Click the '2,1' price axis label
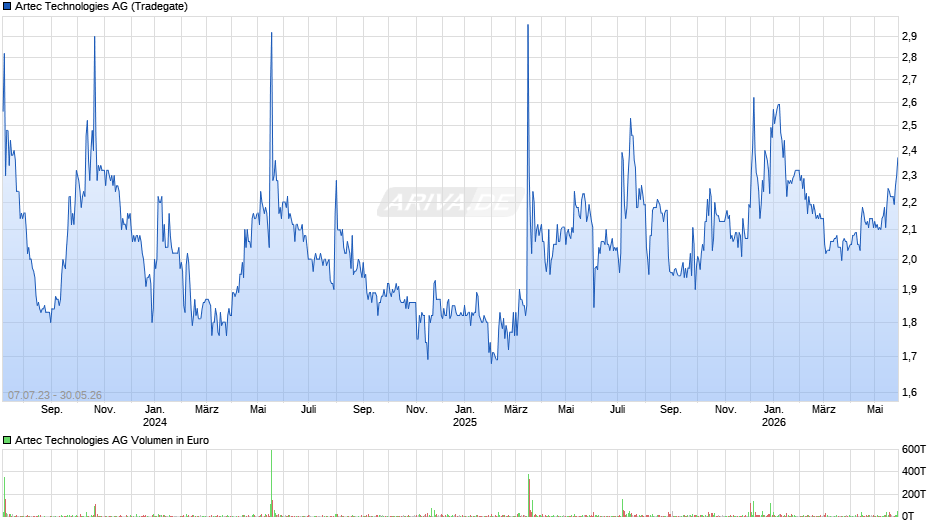Image resolution: width=940 pixels, height=526 pixels. [909, 230]
